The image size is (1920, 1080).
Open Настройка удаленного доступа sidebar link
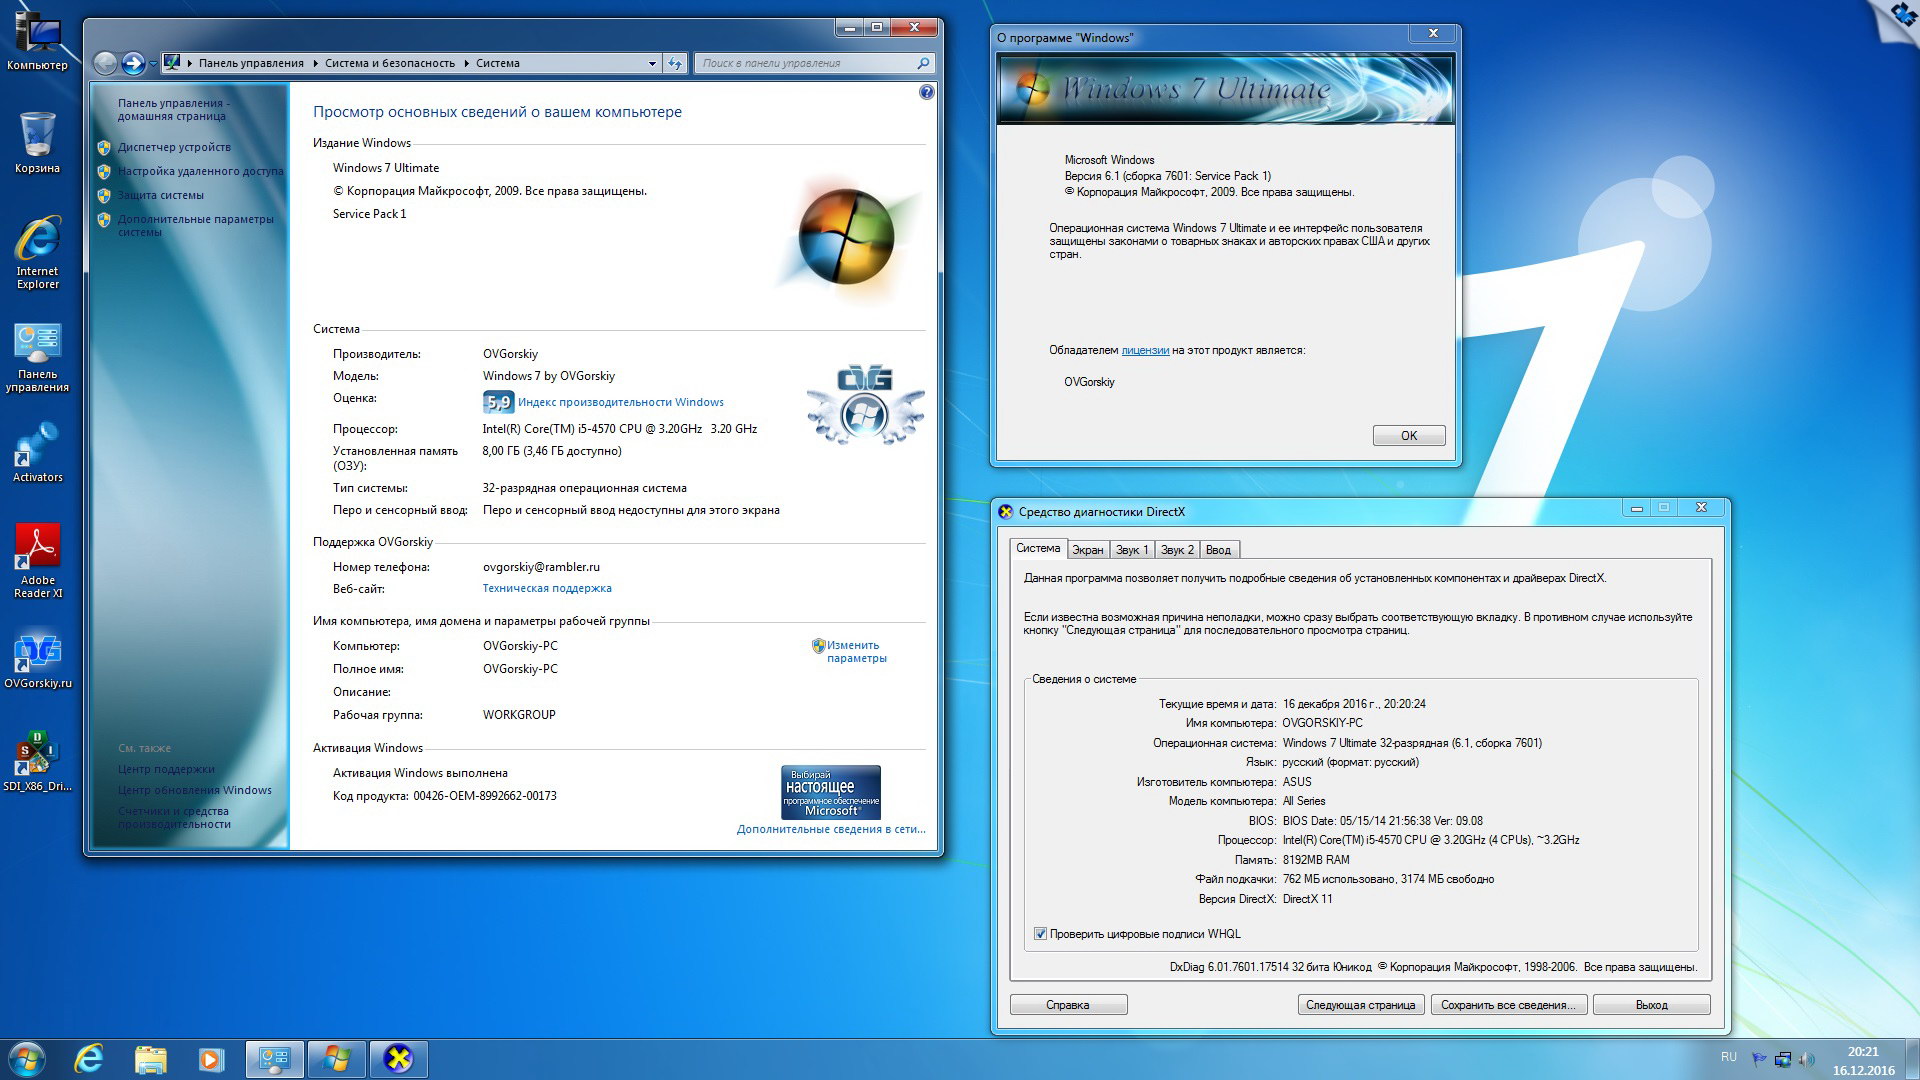(x=200, y=171)
